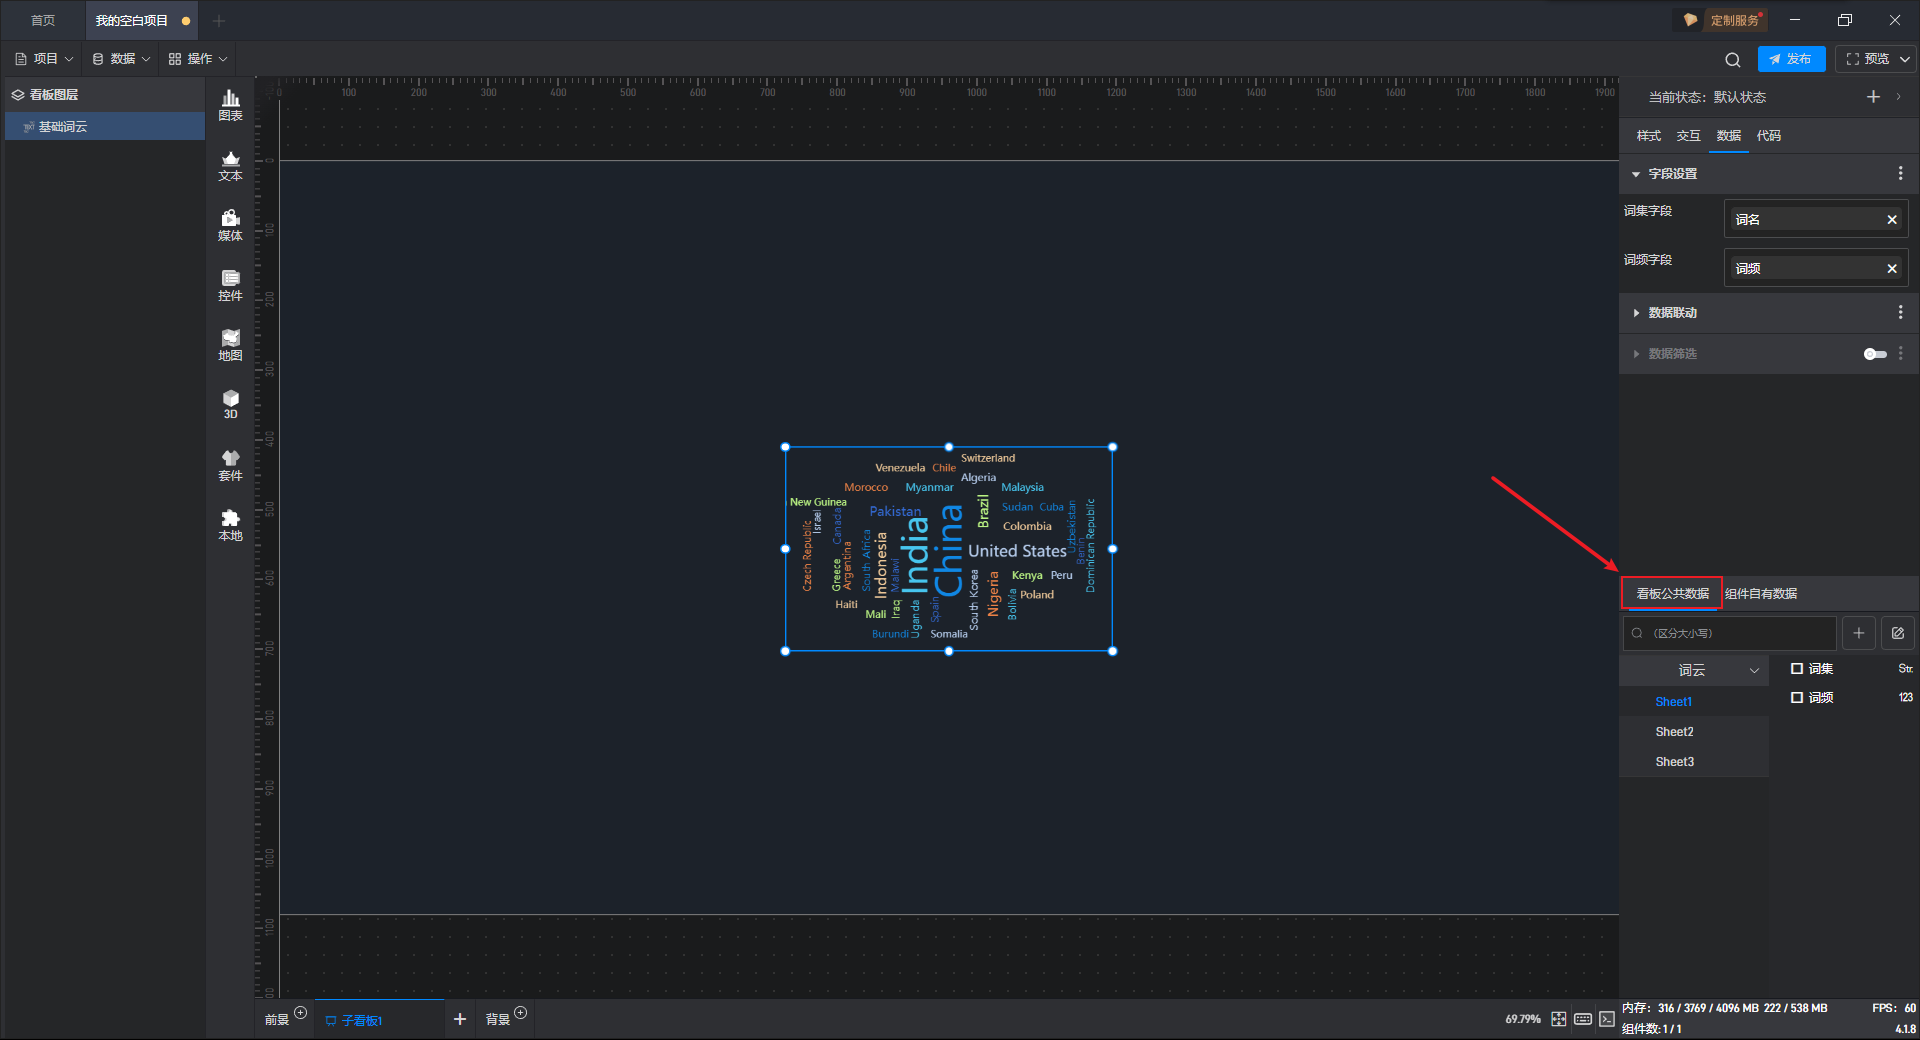Expand state panel with right chevron
Viewport: 1920px width, 1040px height.
click(x=1899, y=97)
